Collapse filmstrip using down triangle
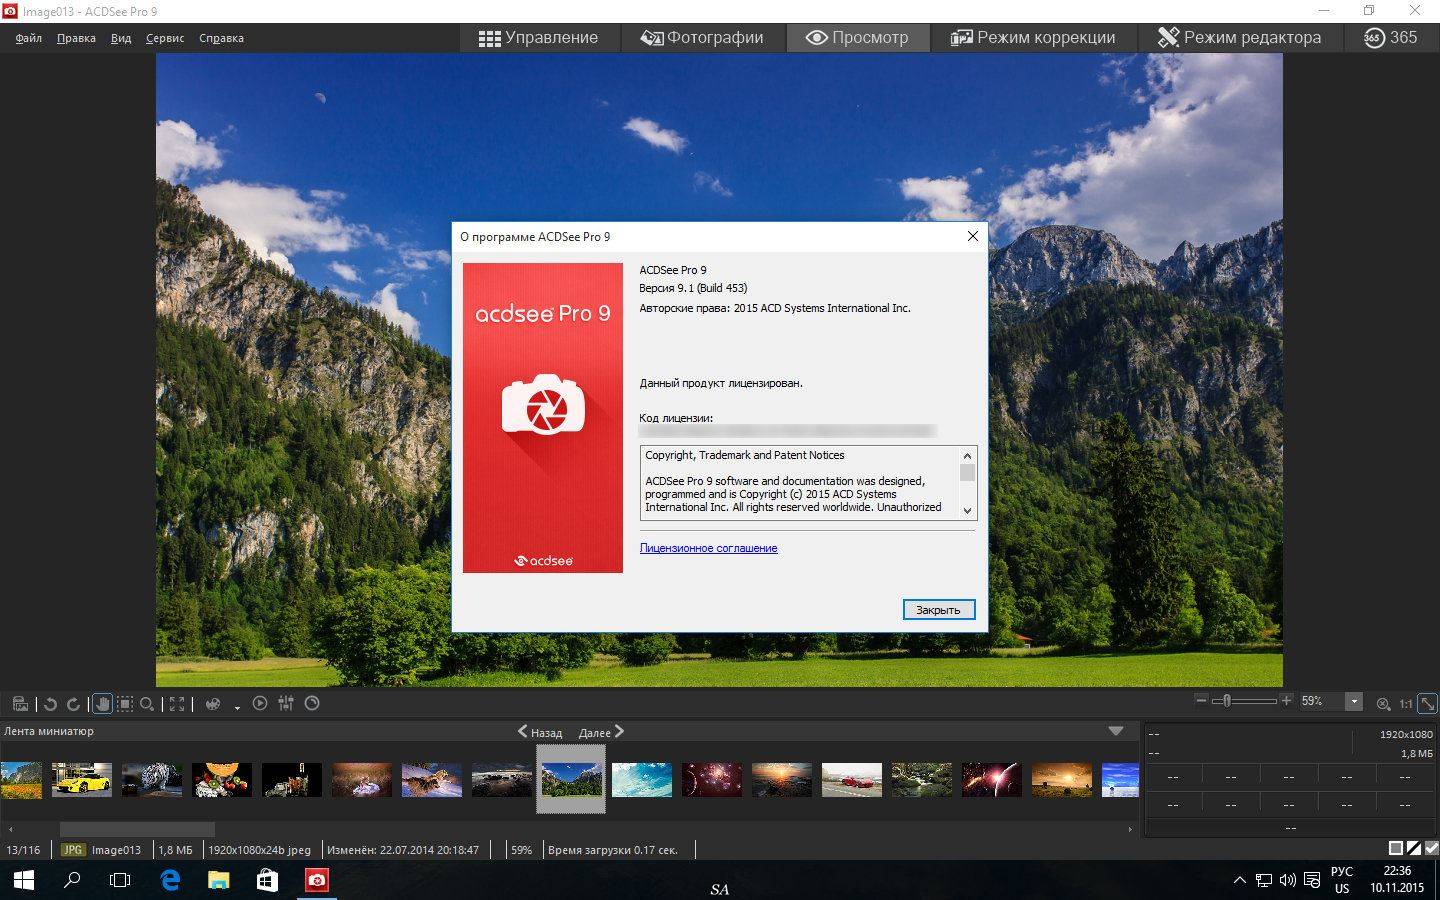Screen dimensions: 1440x900 (1116, 731)
